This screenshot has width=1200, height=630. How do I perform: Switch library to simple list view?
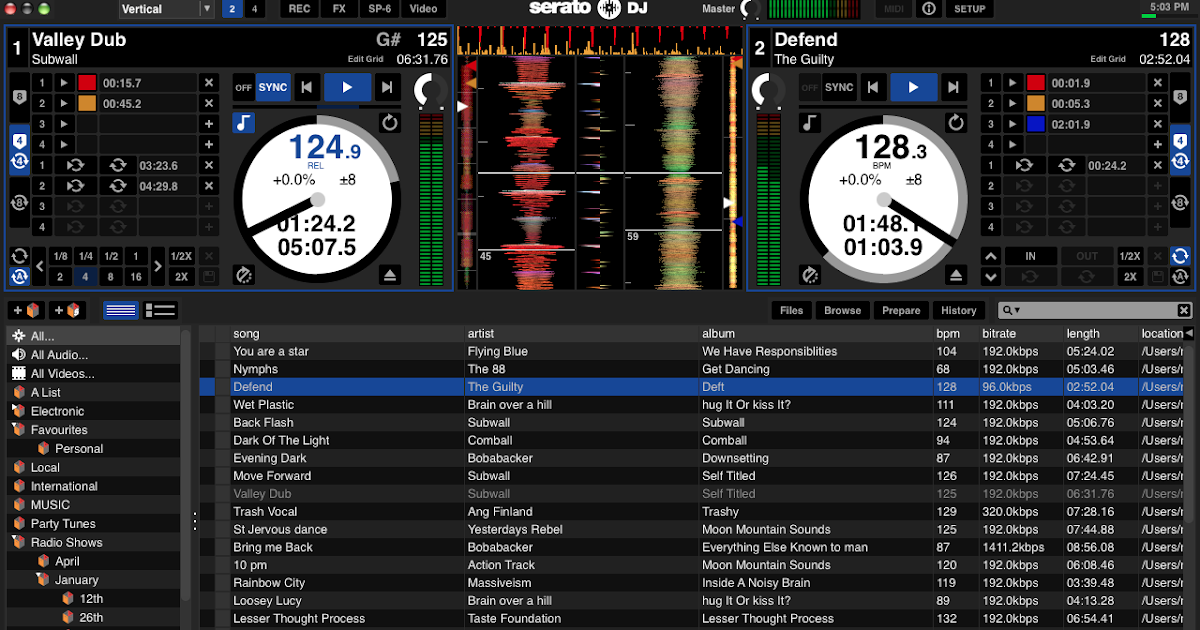pos(121,311)
